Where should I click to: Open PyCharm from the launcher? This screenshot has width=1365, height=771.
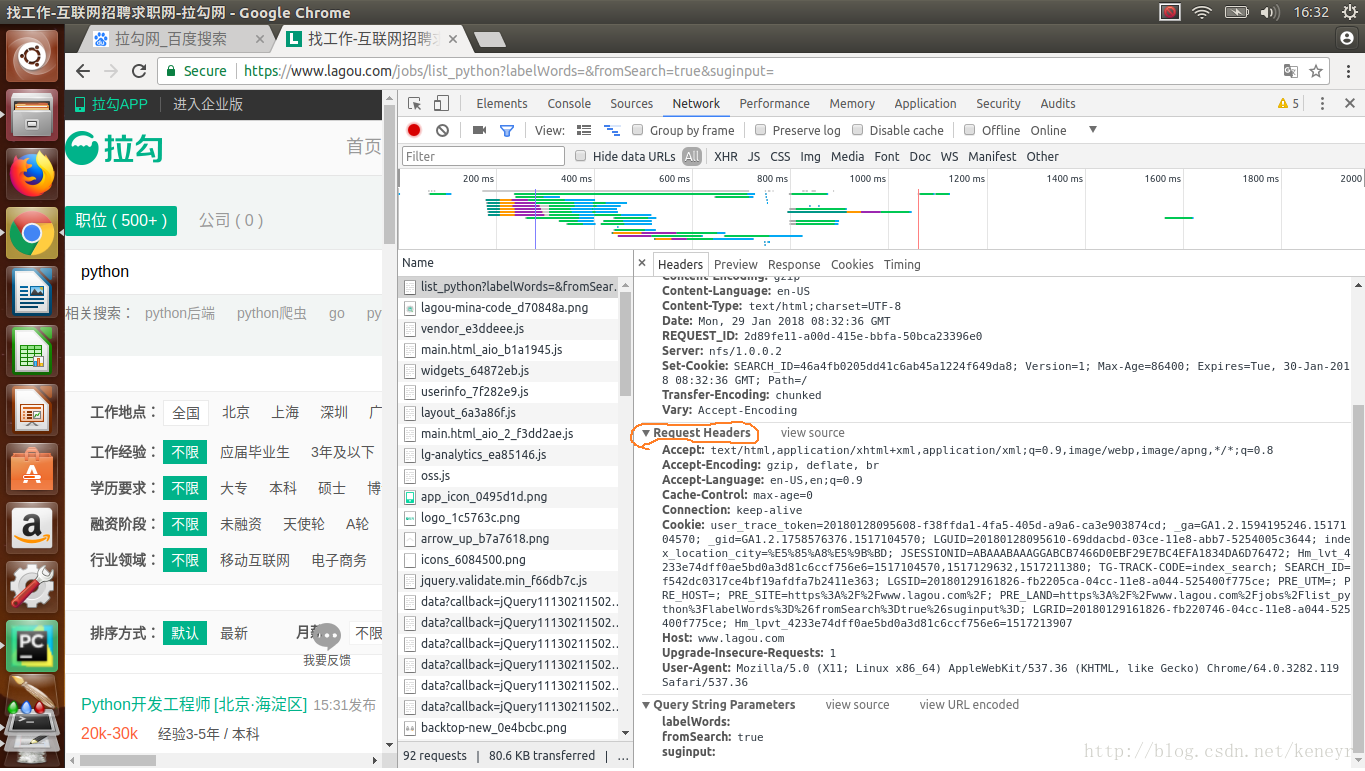(31, 646)
